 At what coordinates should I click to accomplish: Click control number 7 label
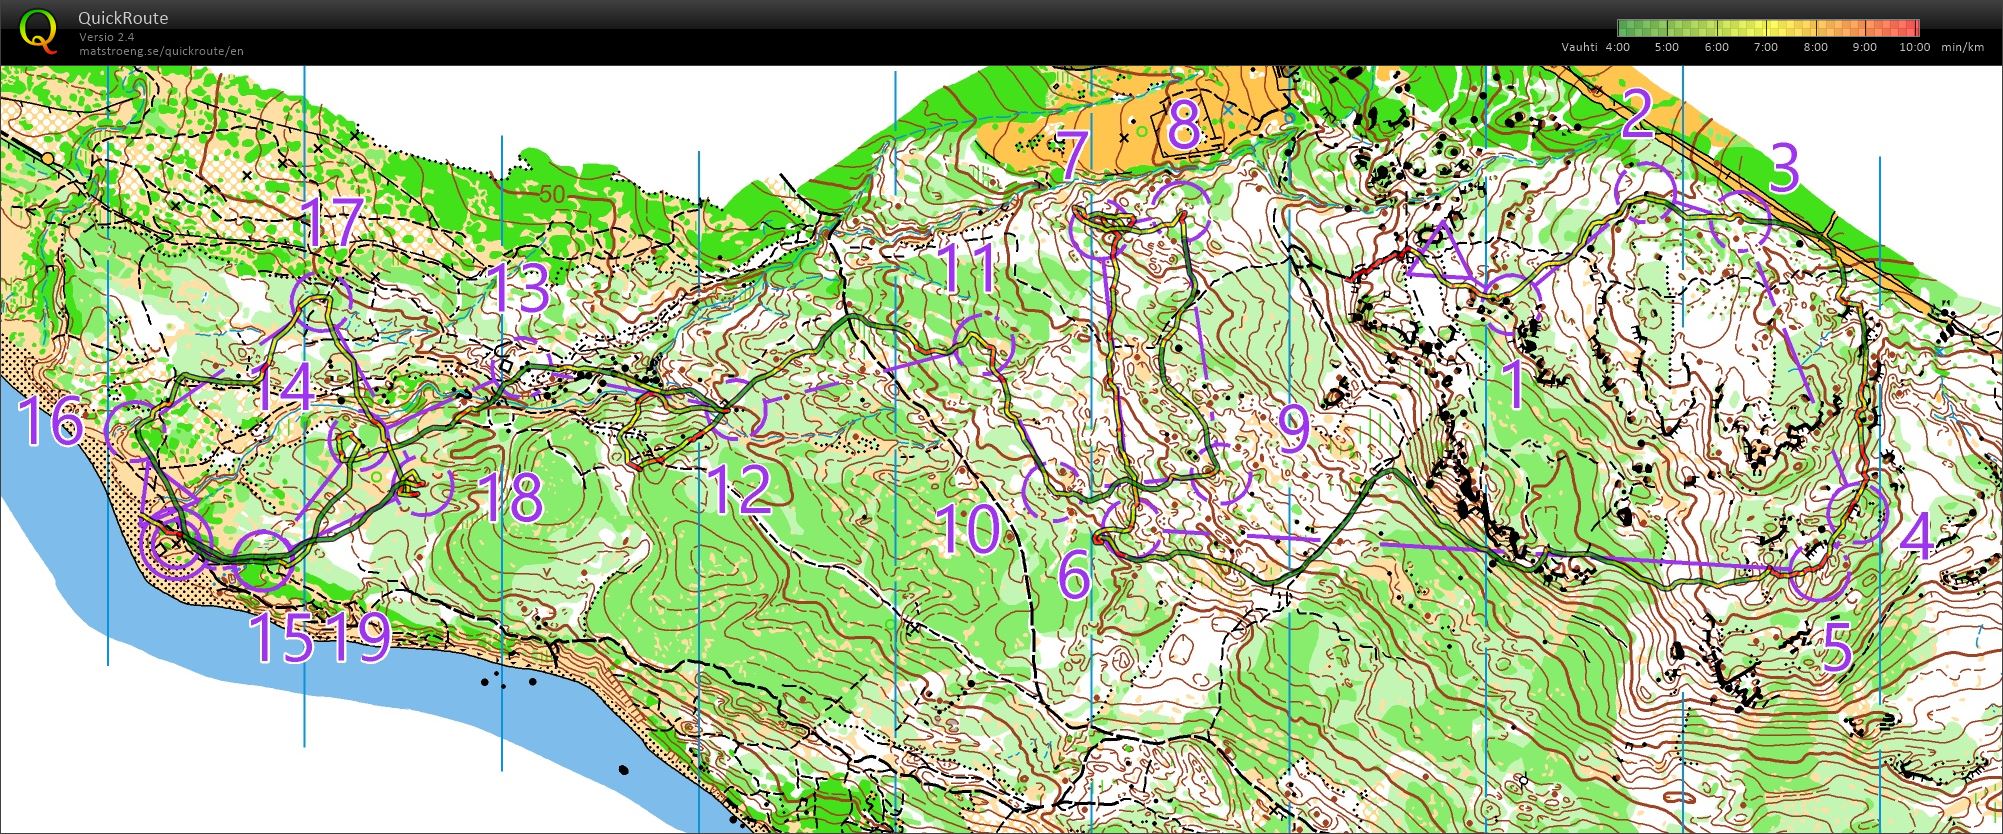(x=1072, y=157)
